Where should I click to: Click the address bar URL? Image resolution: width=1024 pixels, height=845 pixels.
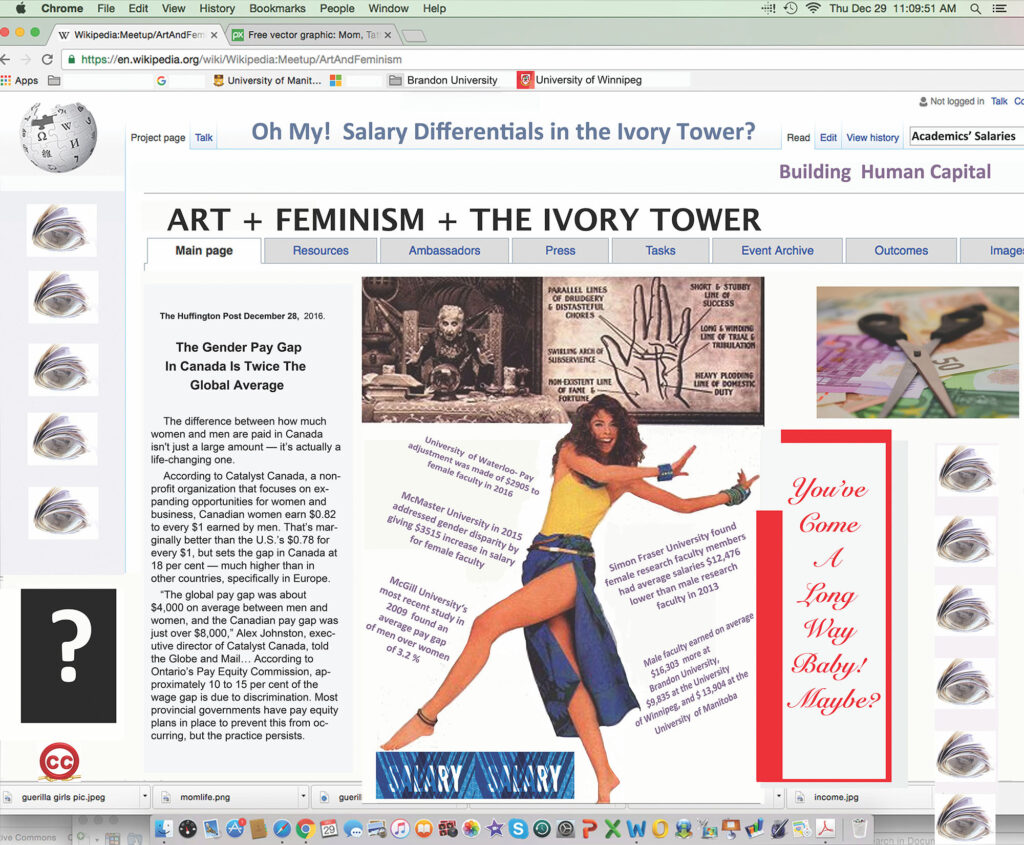pyautogui.click(x=242, y=59)
